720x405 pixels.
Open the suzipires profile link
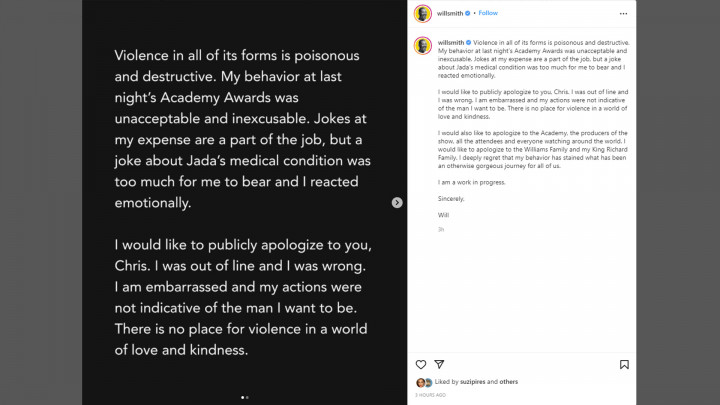click(472, 382)
